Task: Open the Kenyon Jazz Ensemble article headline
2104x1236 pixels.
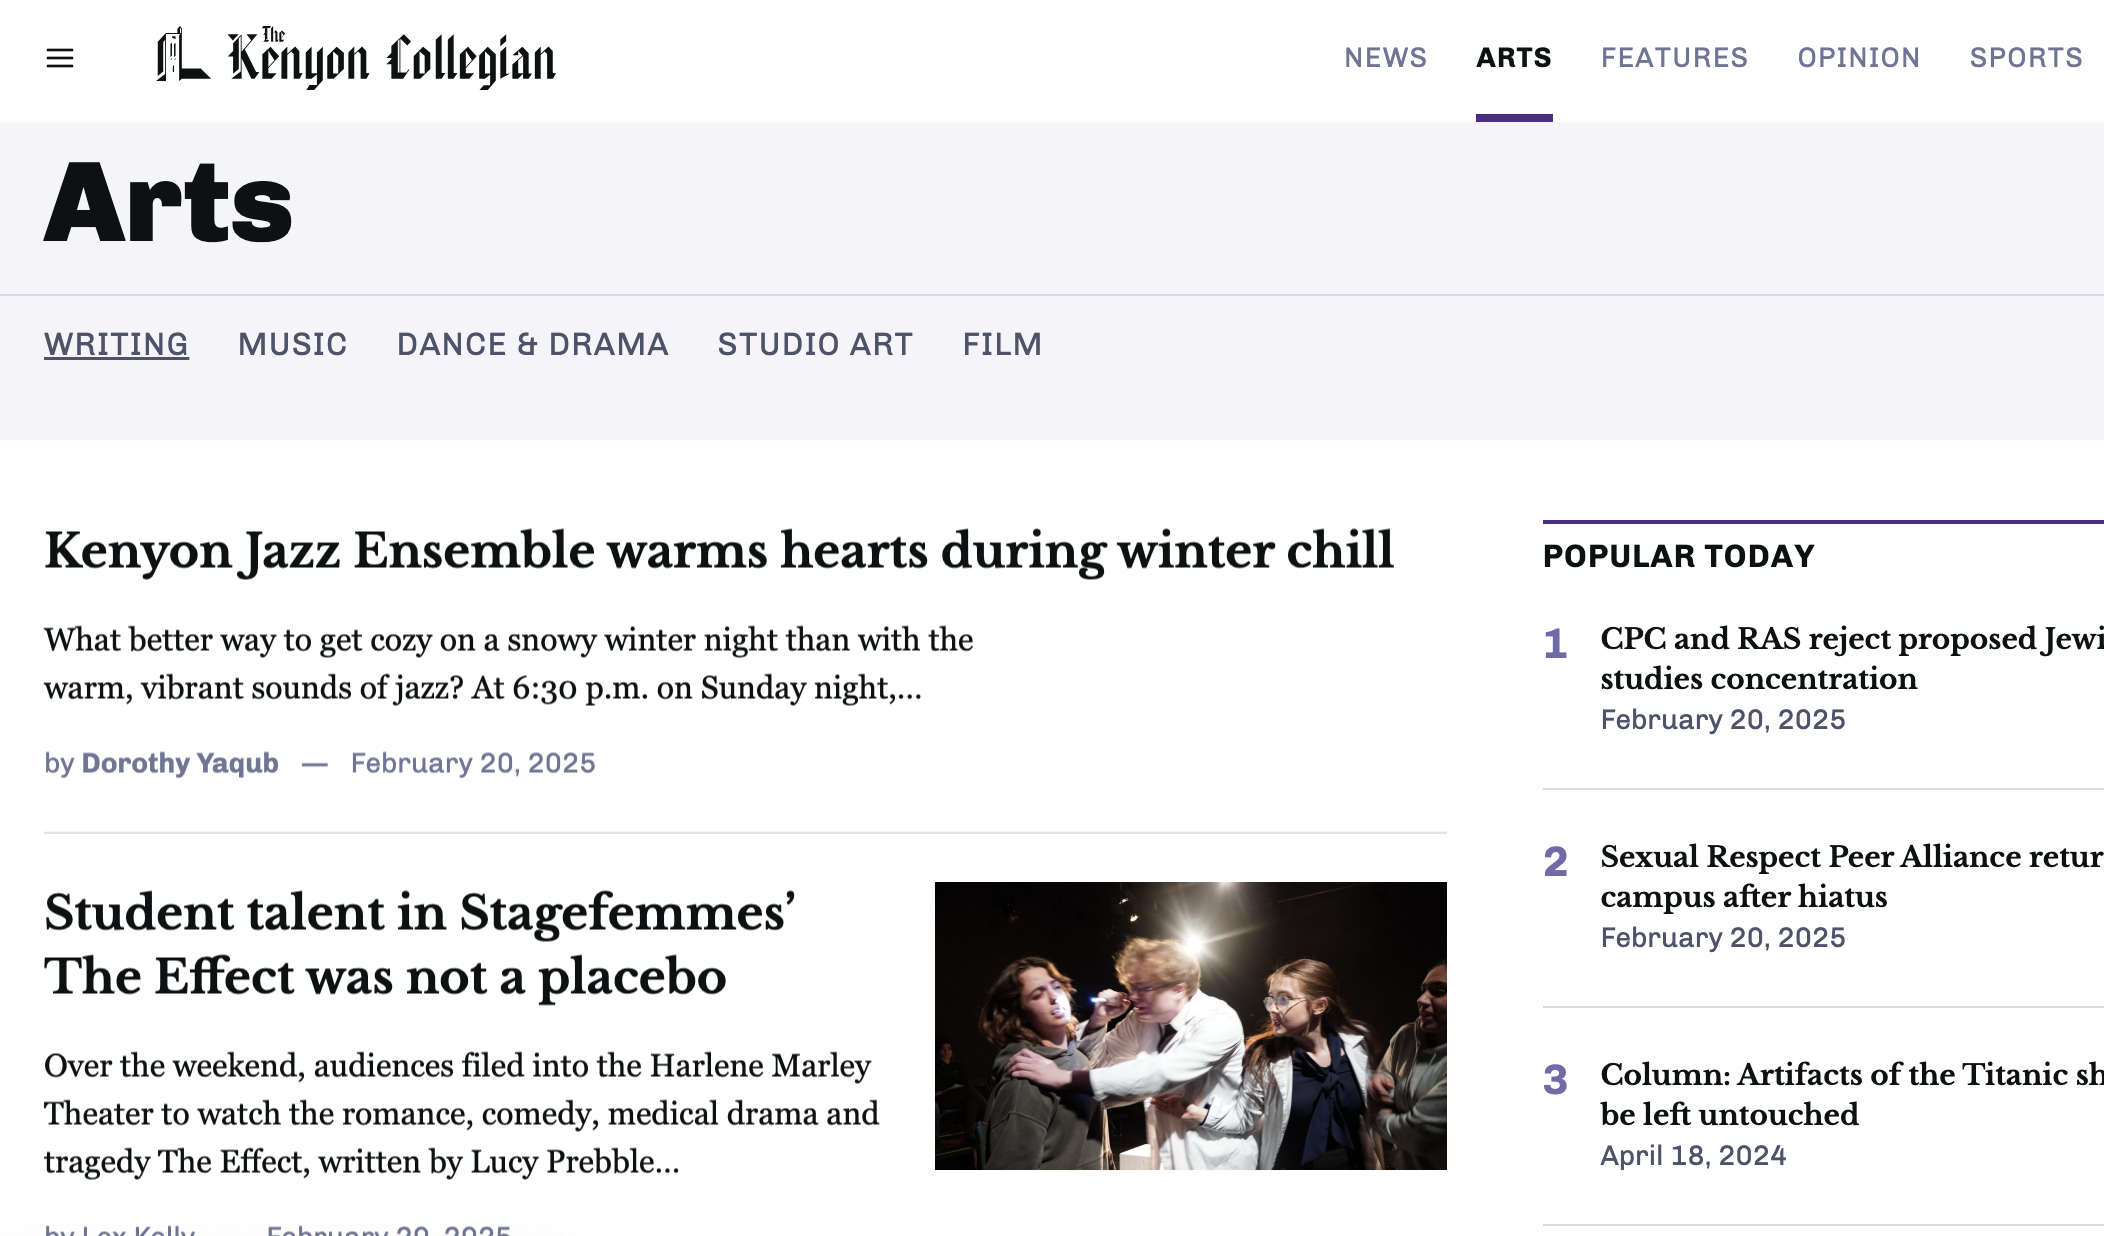Action: point(719,551)
